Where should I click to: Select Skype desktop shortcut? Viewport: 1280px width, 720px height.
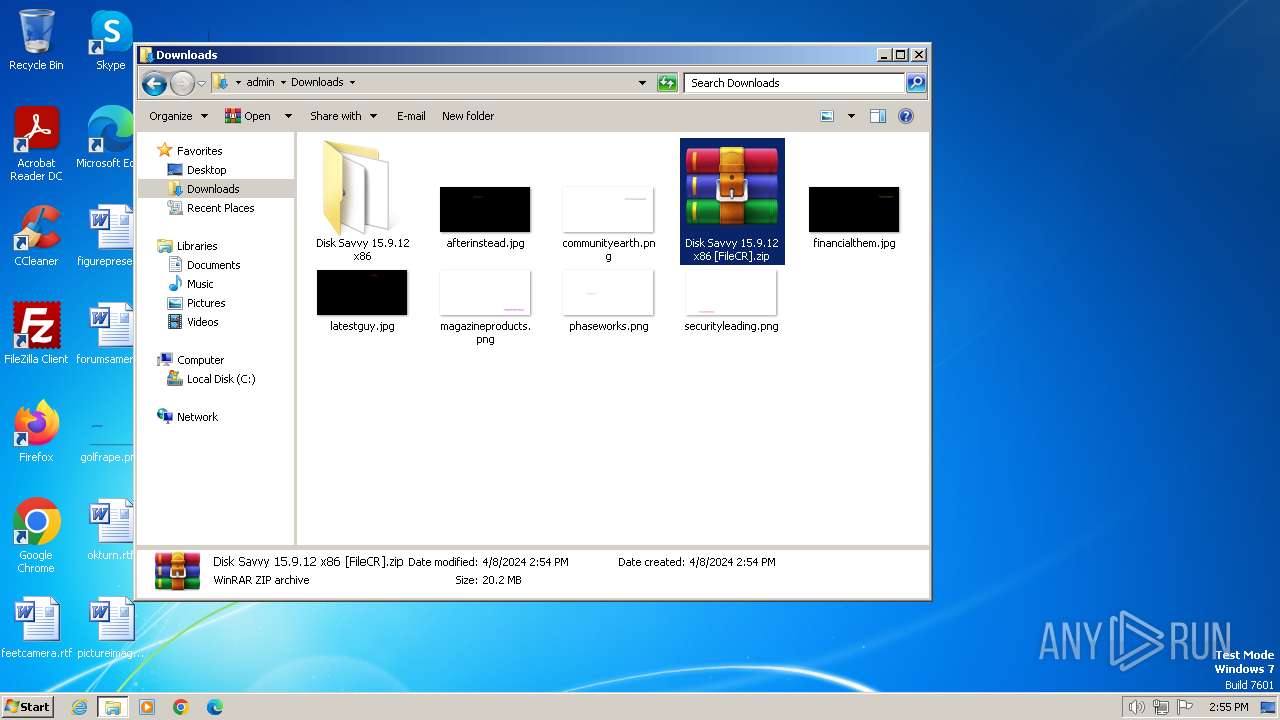pos(110,40)
